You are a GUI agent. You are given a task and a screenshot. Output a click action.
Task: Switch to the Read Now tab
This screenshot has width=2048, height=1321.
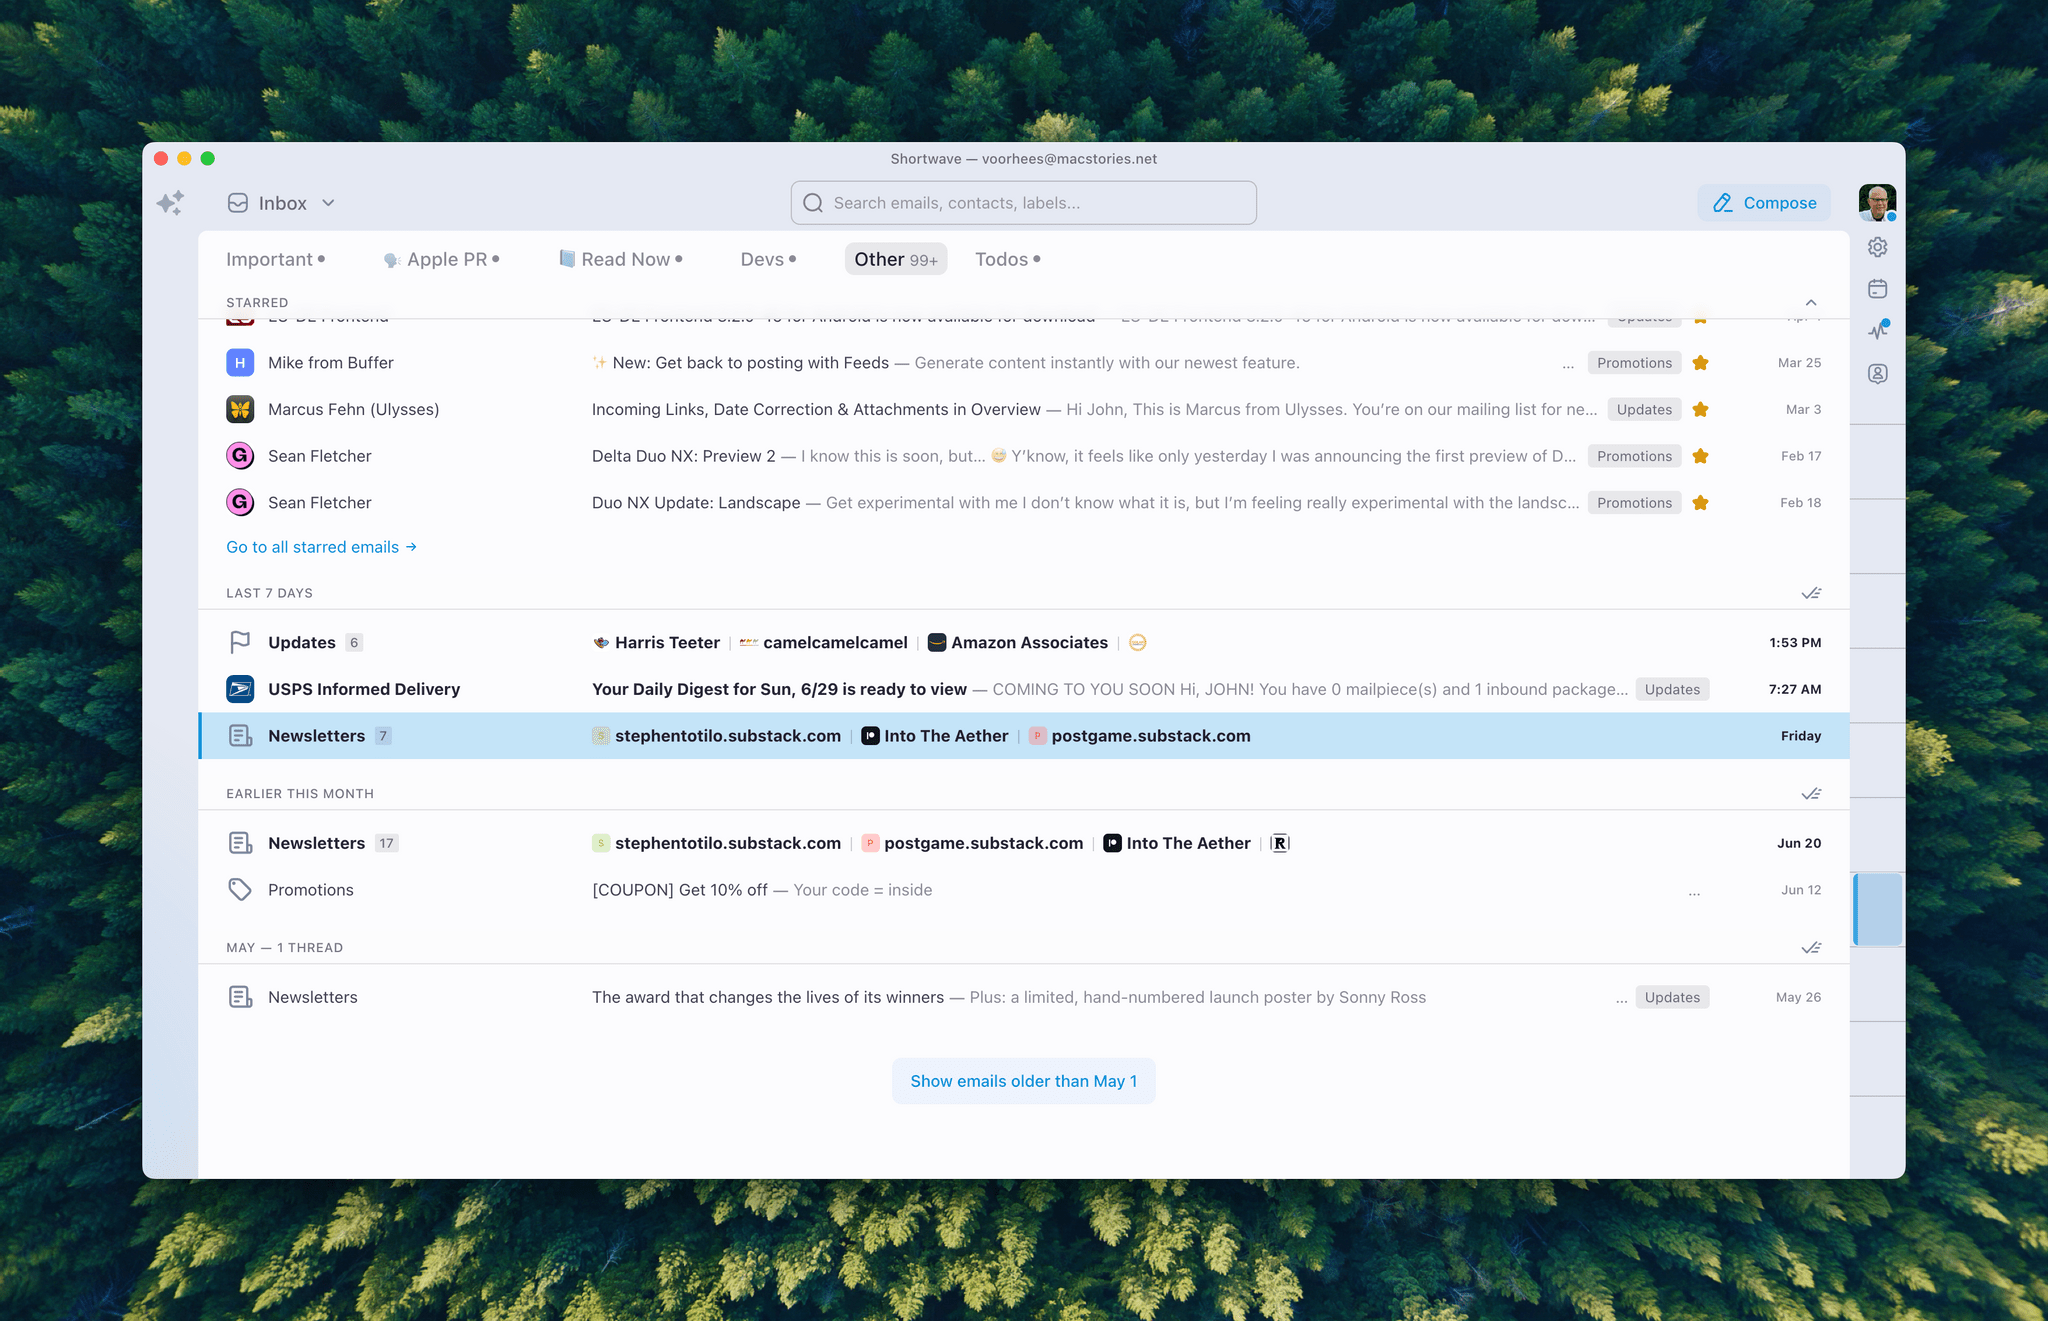tap(620, 259)
